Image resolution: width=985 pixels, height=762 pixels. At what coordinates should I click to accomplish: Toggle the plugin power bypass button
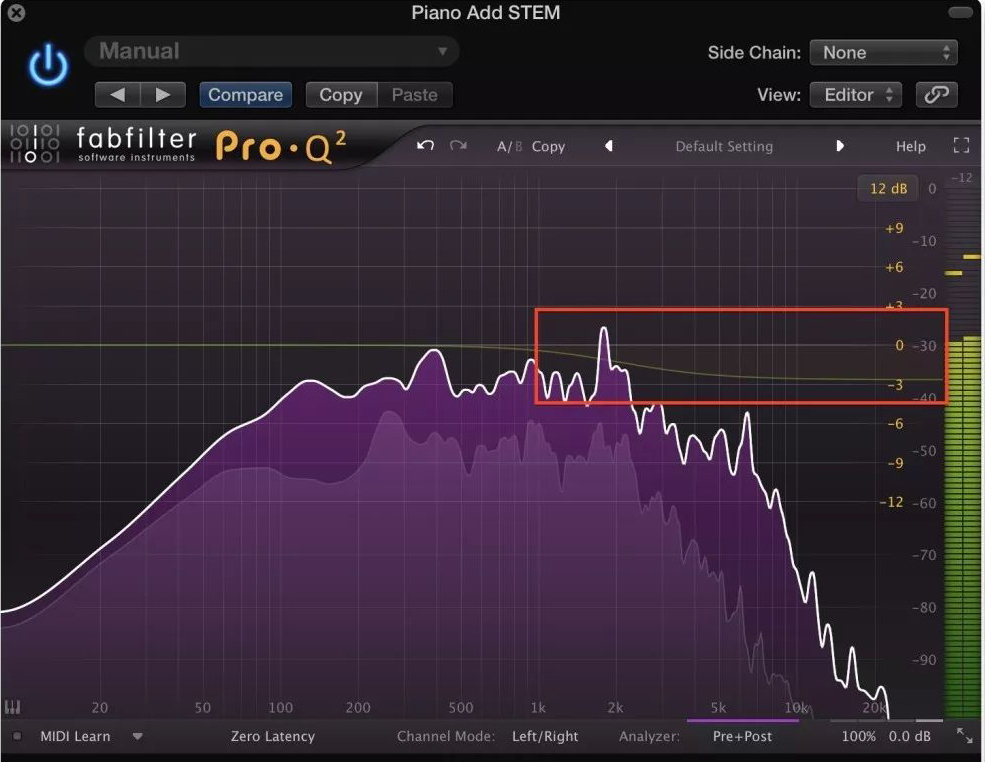[x=48, y=65]
